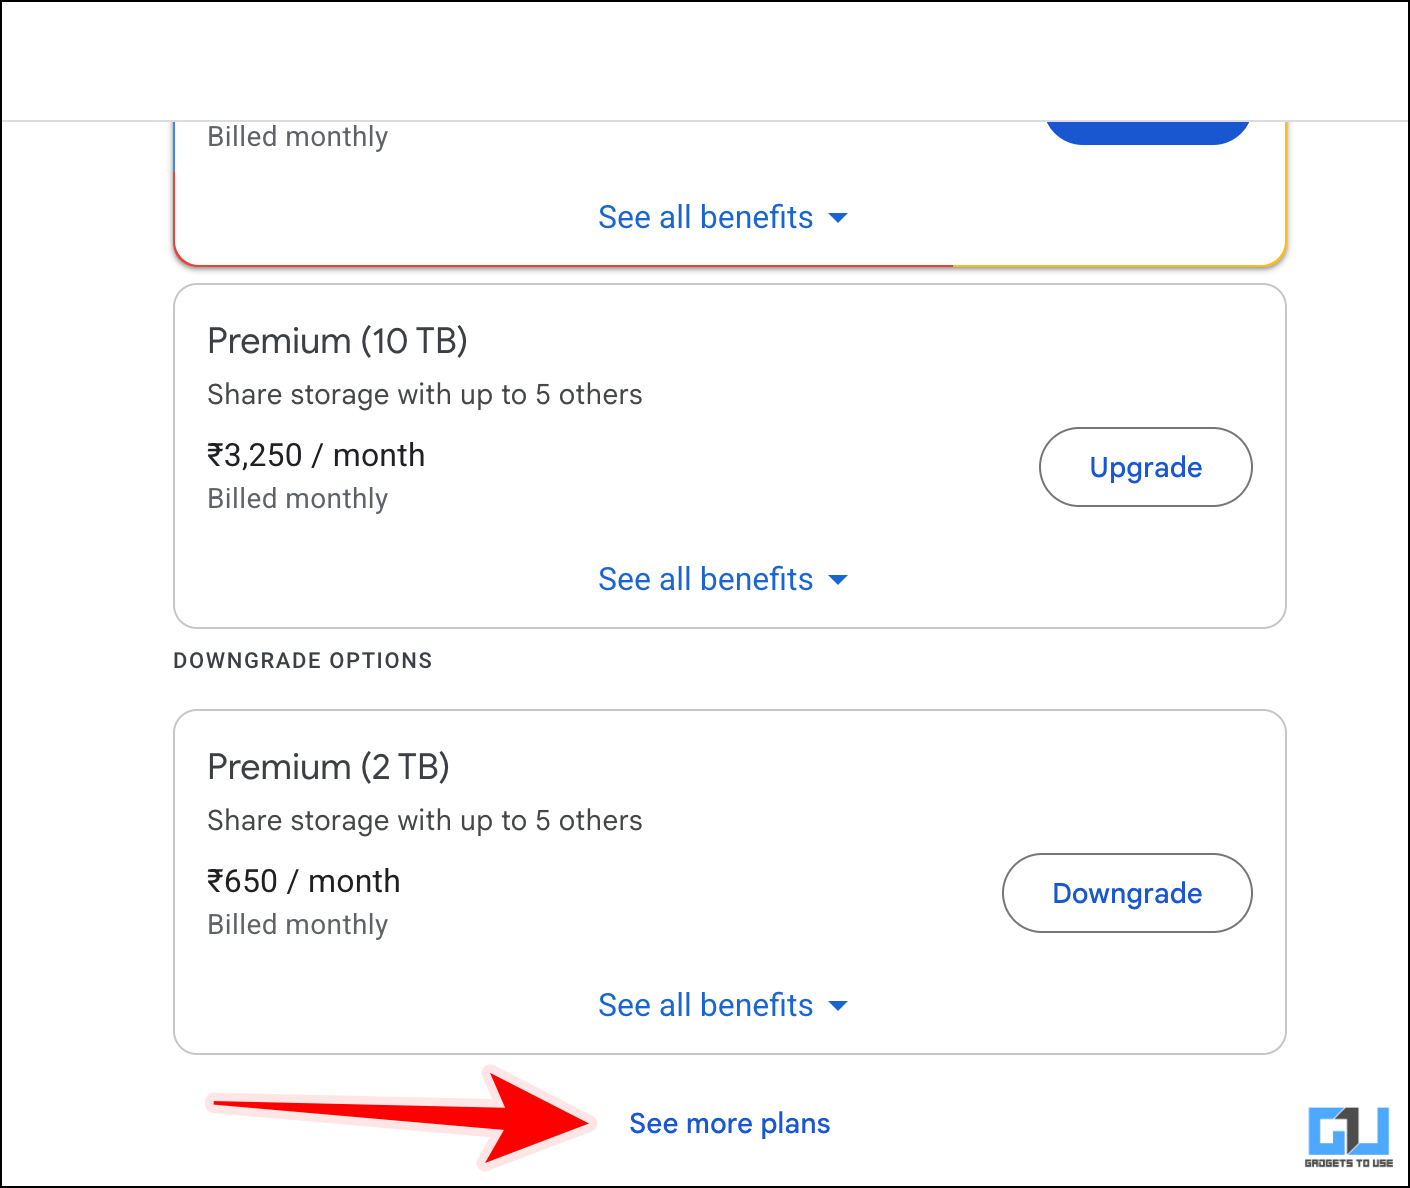Click the caret icon under Premium (2 TB)
The width and height of the screenshot is (1410, 1188).
pos(839,1006)
